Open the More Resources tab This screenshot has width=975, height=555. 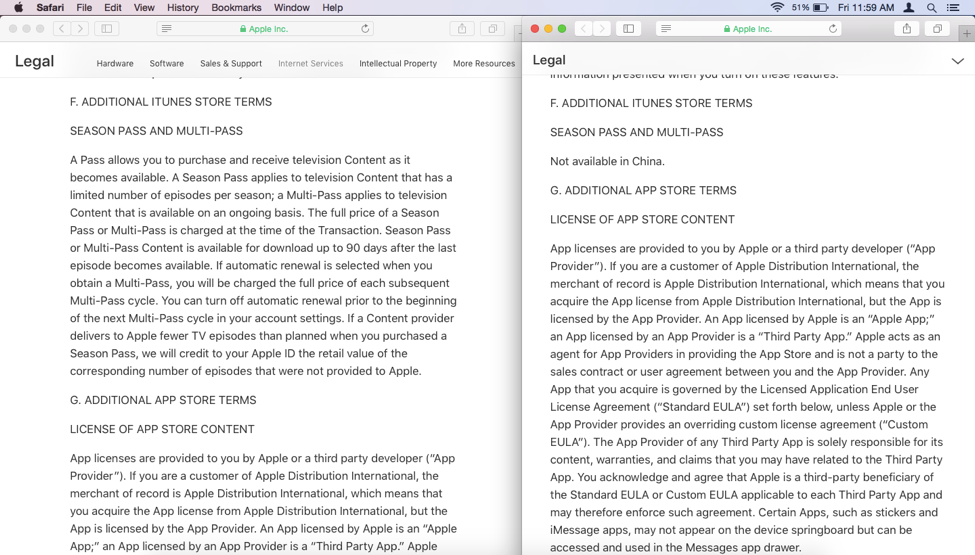tap(484, 63)
